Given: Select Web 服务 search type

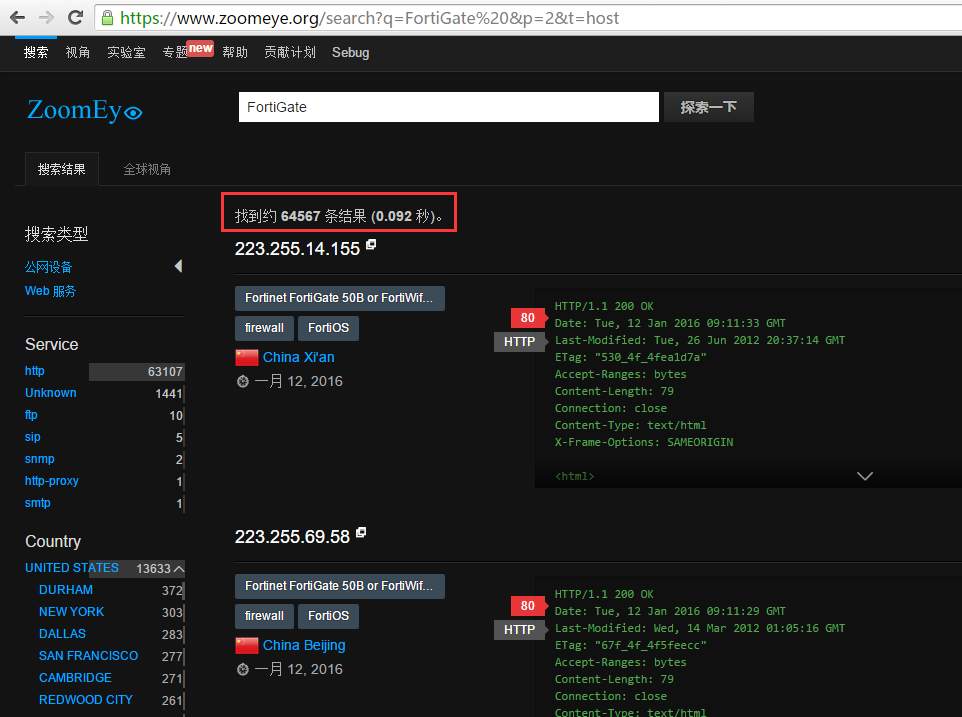Looking at the screenshot, I should point(50,291).
